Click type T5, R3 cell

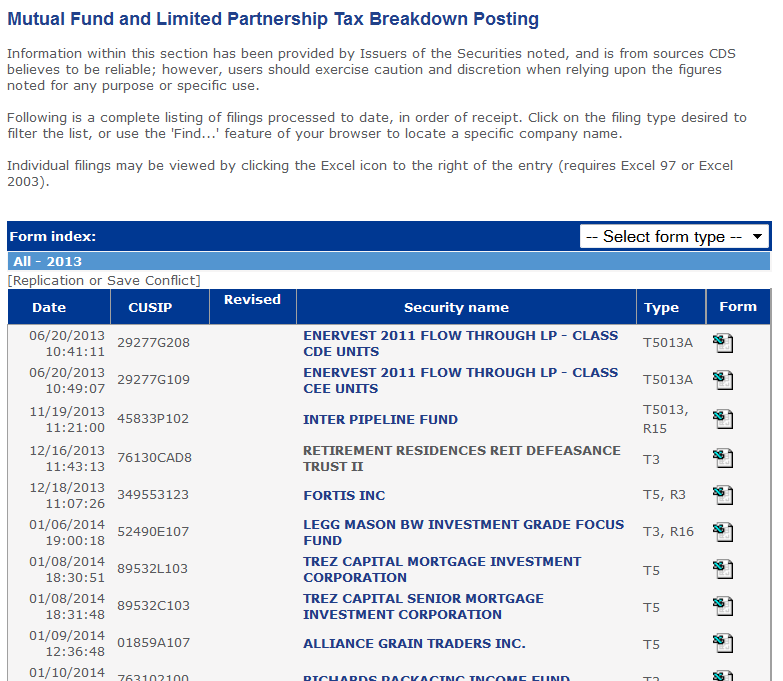point(664,494)
